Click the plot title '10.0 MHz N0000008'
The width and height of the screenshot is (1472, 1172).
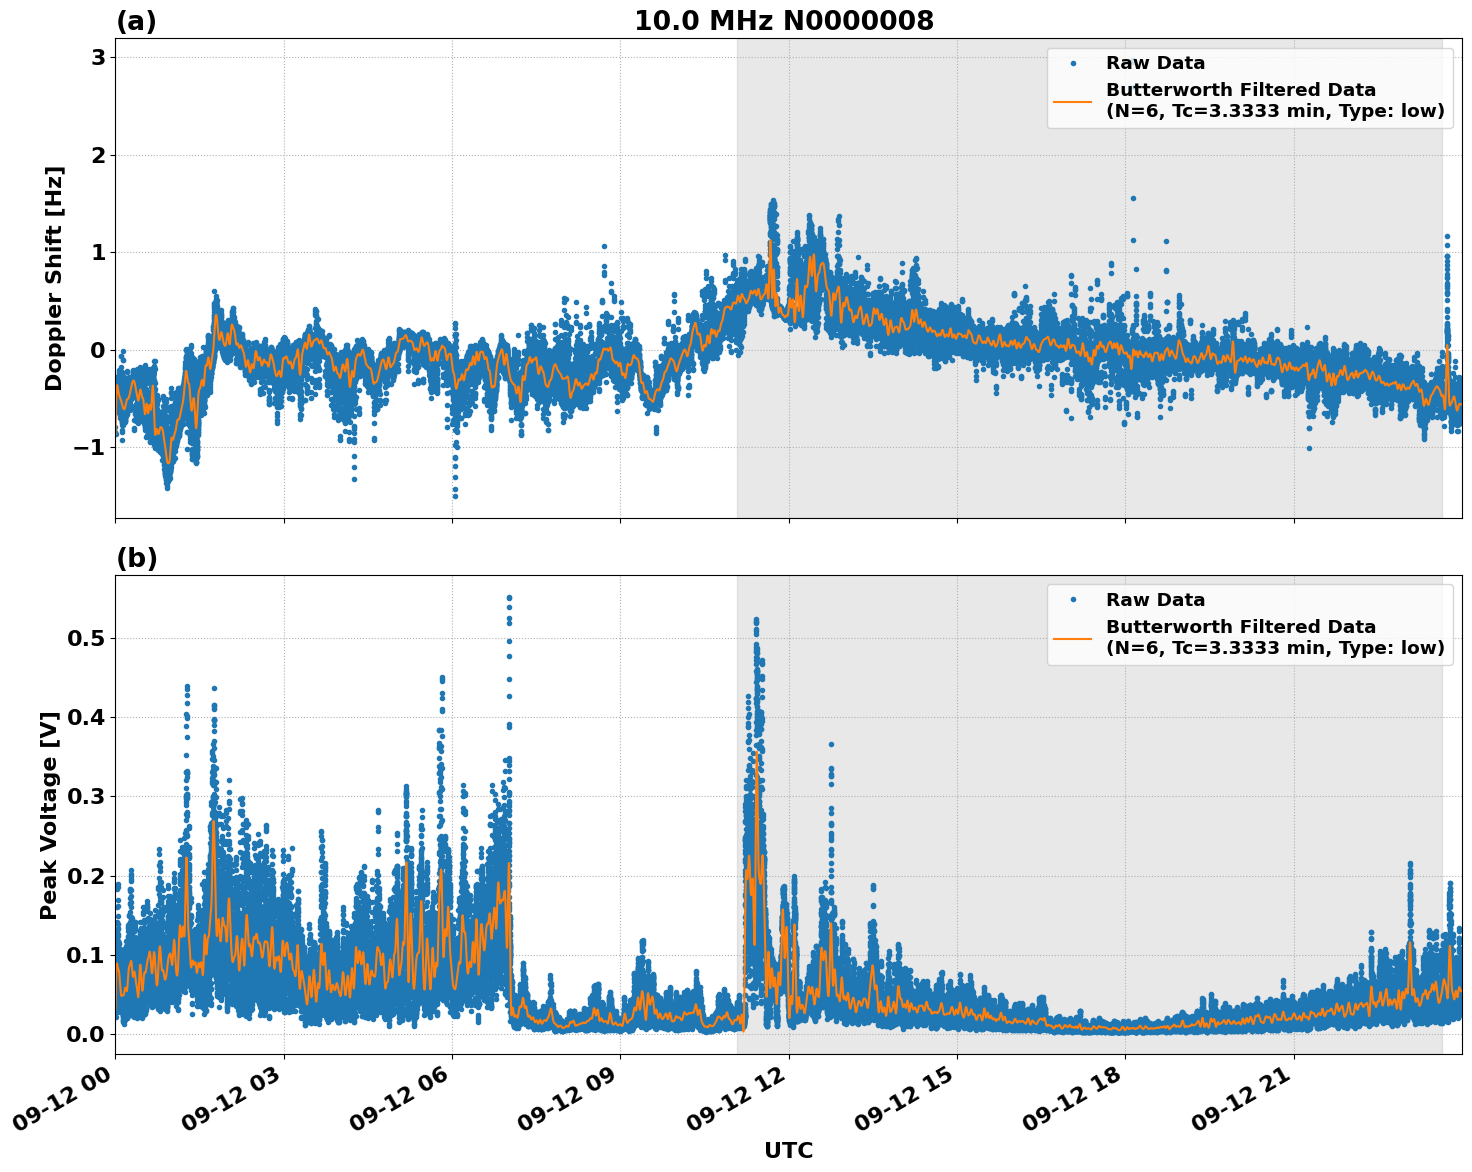[784, 21]
